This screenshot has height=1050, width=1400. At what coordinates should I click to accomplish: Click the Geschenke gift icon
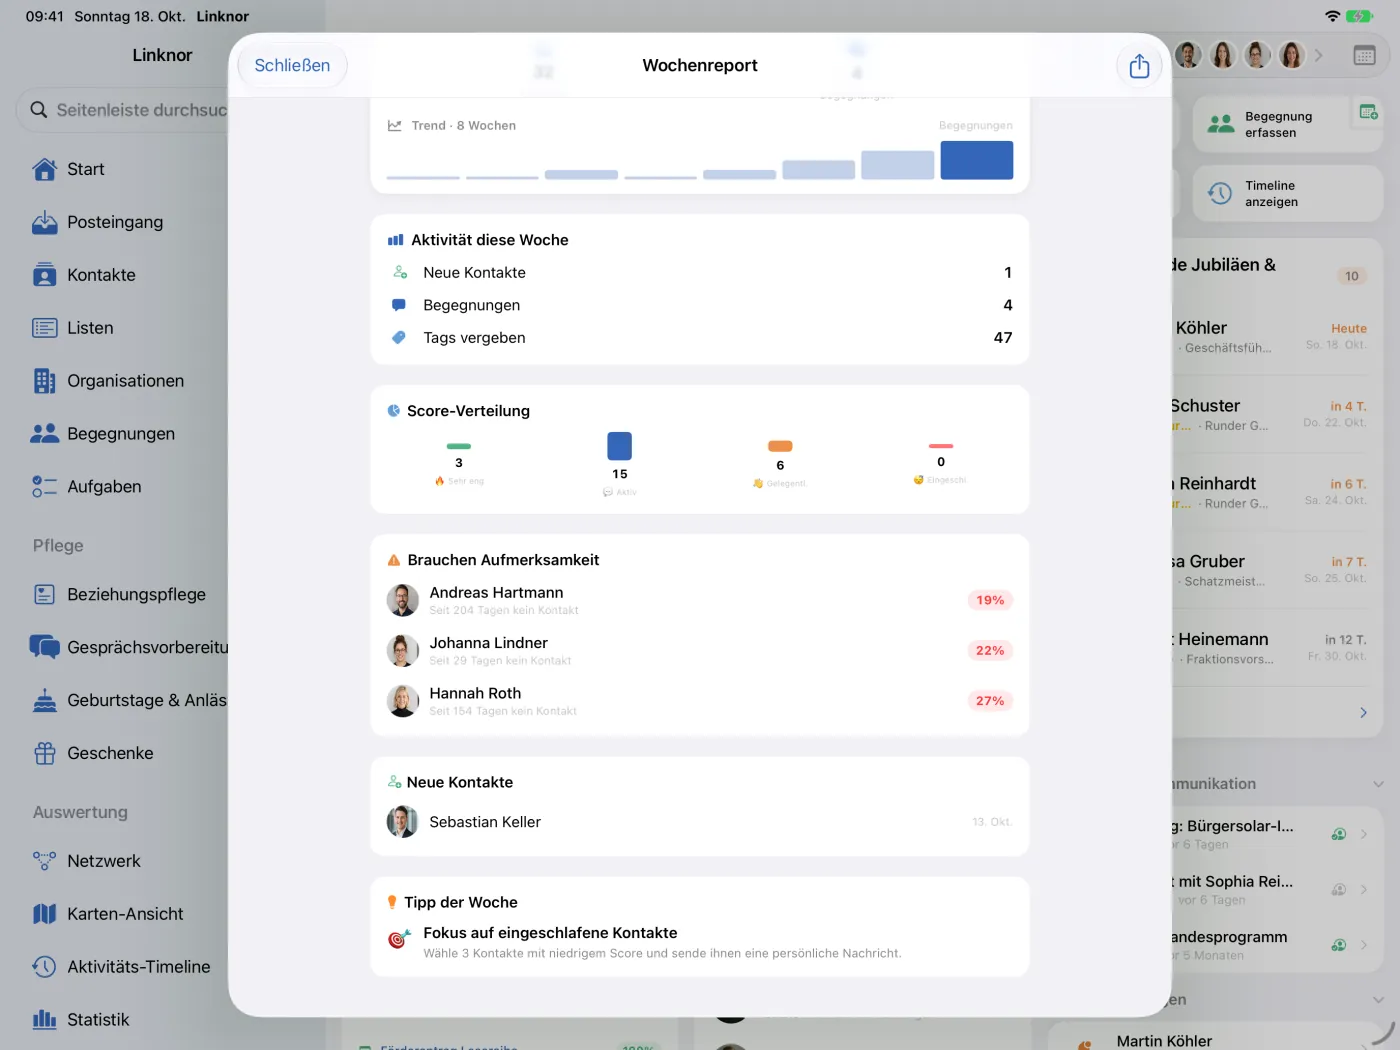pyautogui.click(x=45, y=753)
